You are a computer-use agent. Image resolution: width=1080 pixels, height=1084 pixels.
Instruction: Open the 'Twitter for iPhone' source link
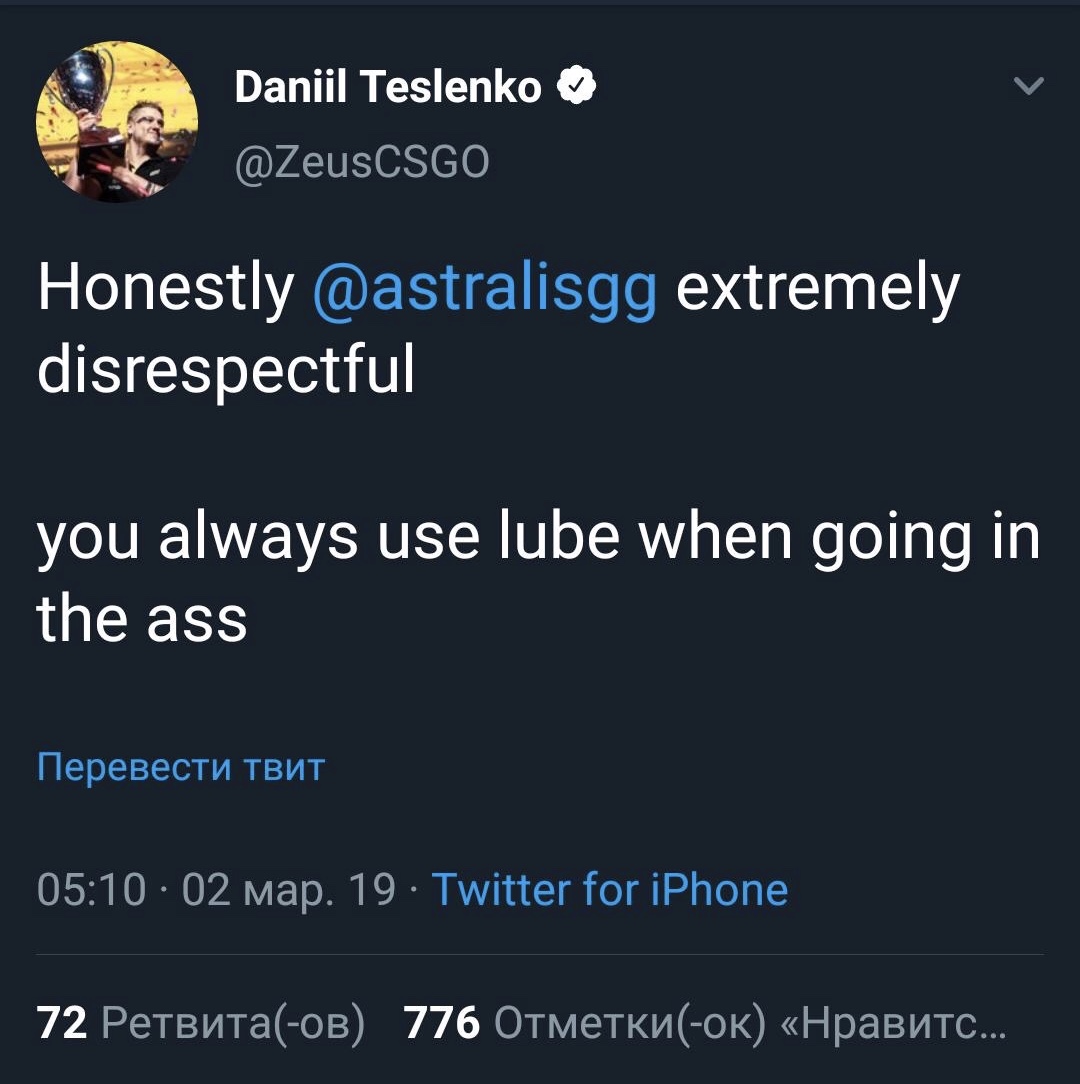pyautogui.click(x=610, y=889)
